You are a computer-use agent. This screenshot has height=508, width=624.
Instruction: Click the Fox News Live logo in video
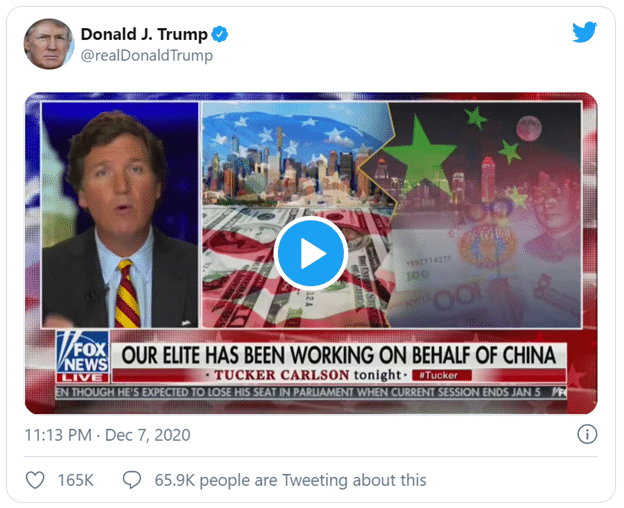tap(82, 356)
